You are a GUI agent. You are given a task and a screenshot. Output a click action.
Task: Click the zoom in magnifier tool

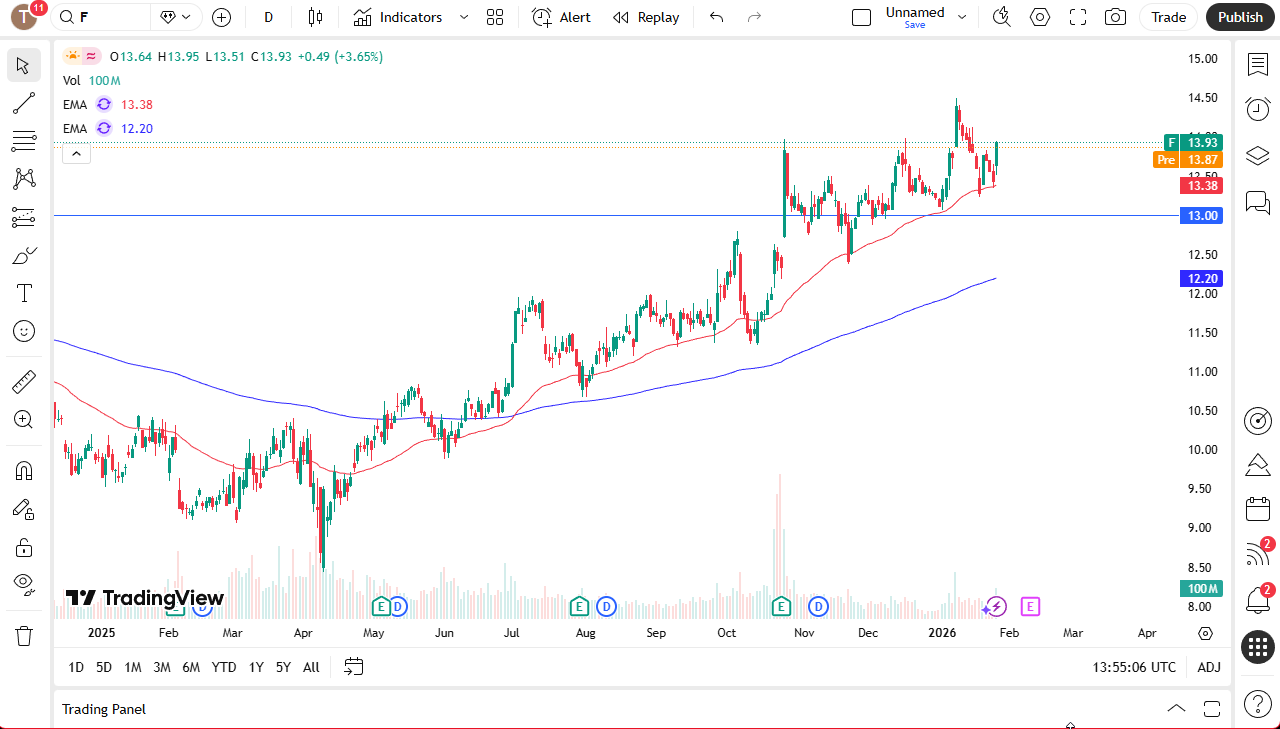[x=24, y=419]
